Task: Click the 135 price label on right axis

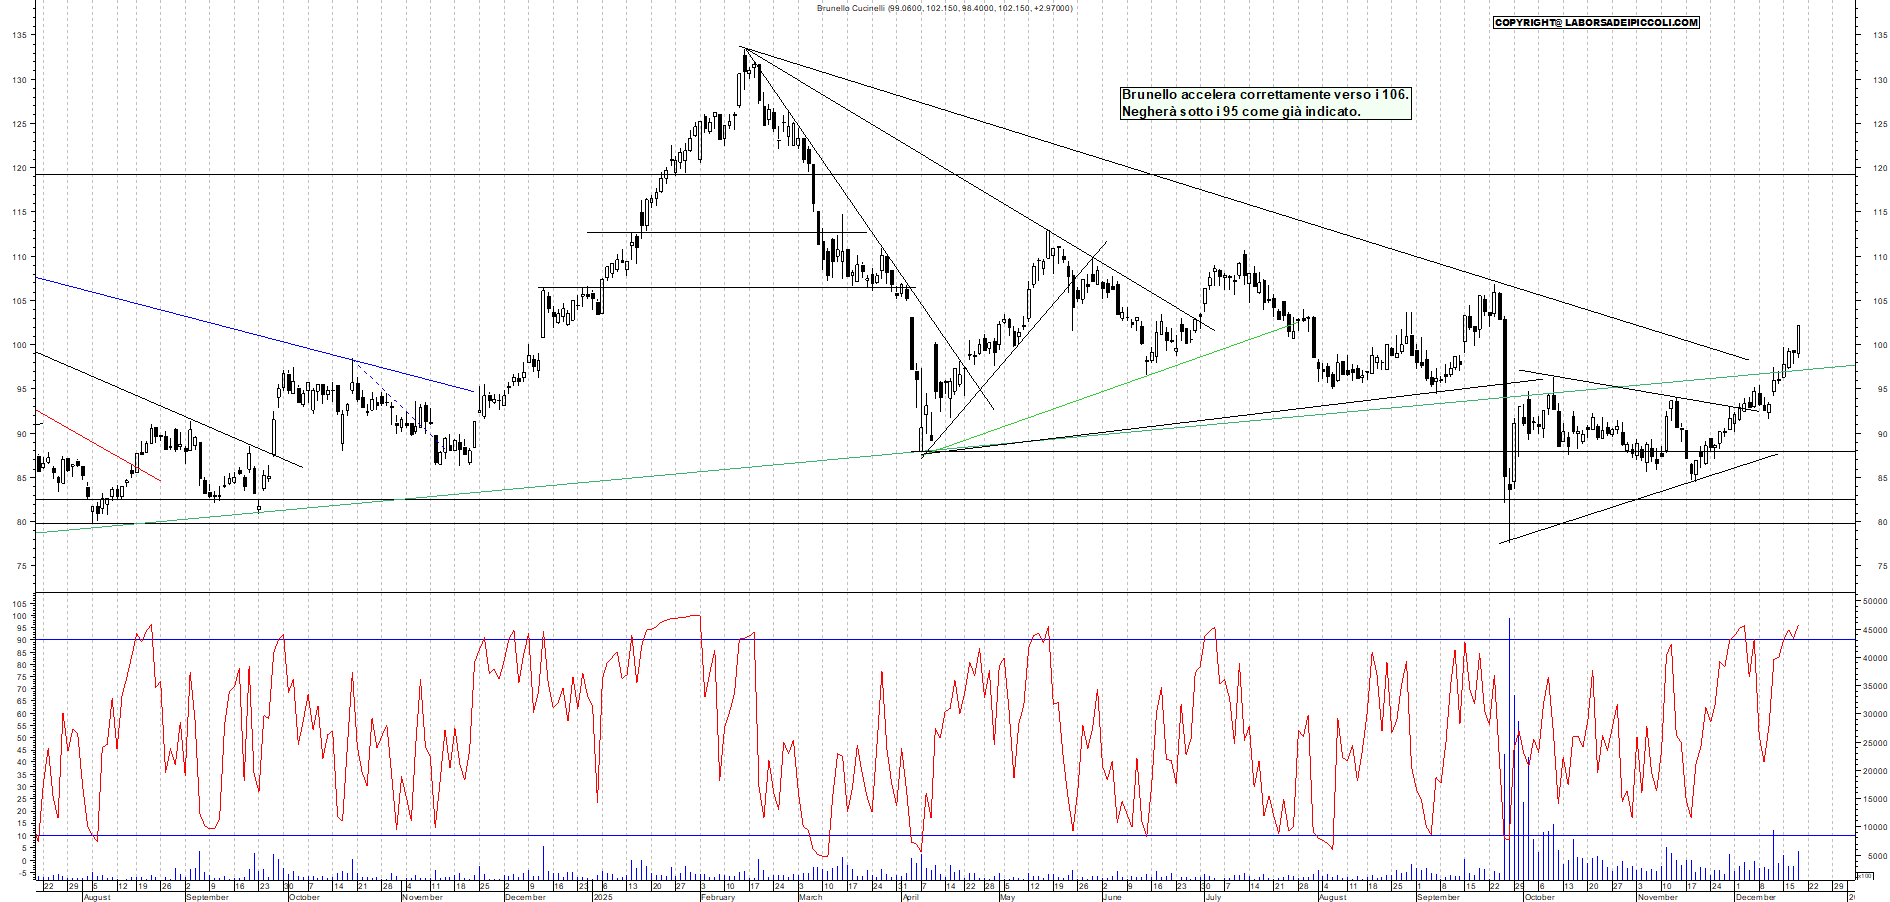Action: pyautogui.click(x=1880, y=35)
